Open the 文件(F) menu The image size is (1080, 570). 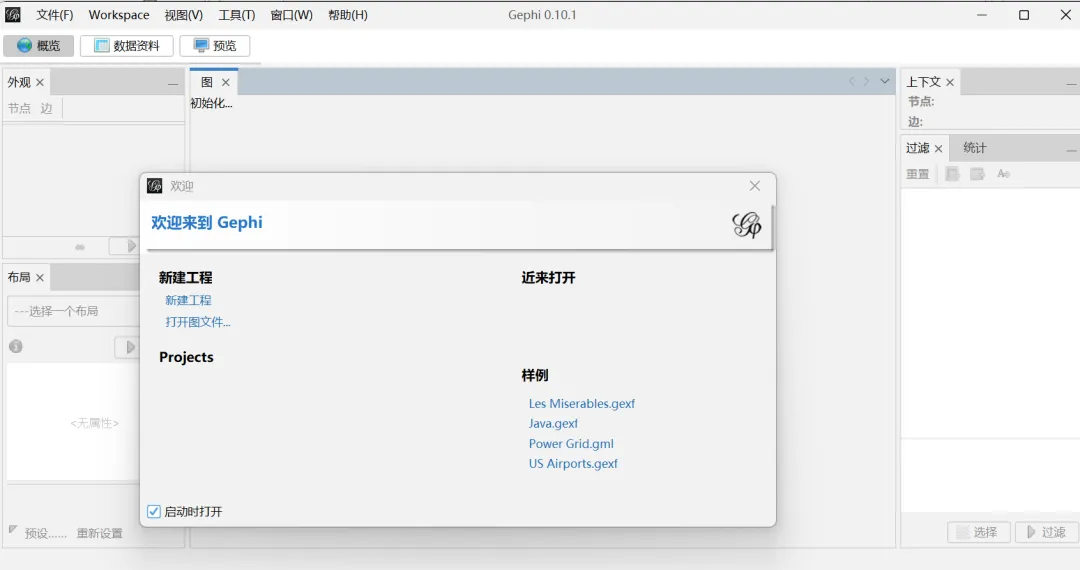pos(54,15)
